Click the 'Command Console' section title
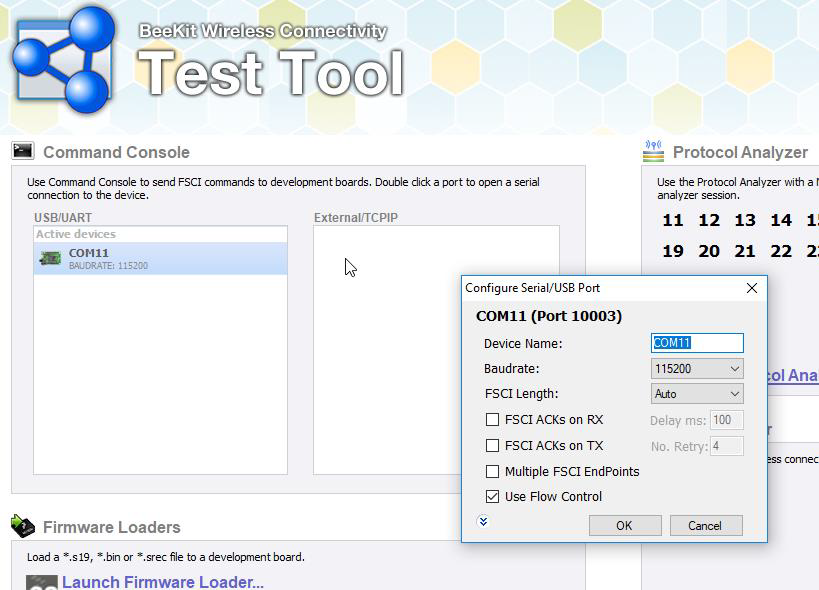 [116, 152]
